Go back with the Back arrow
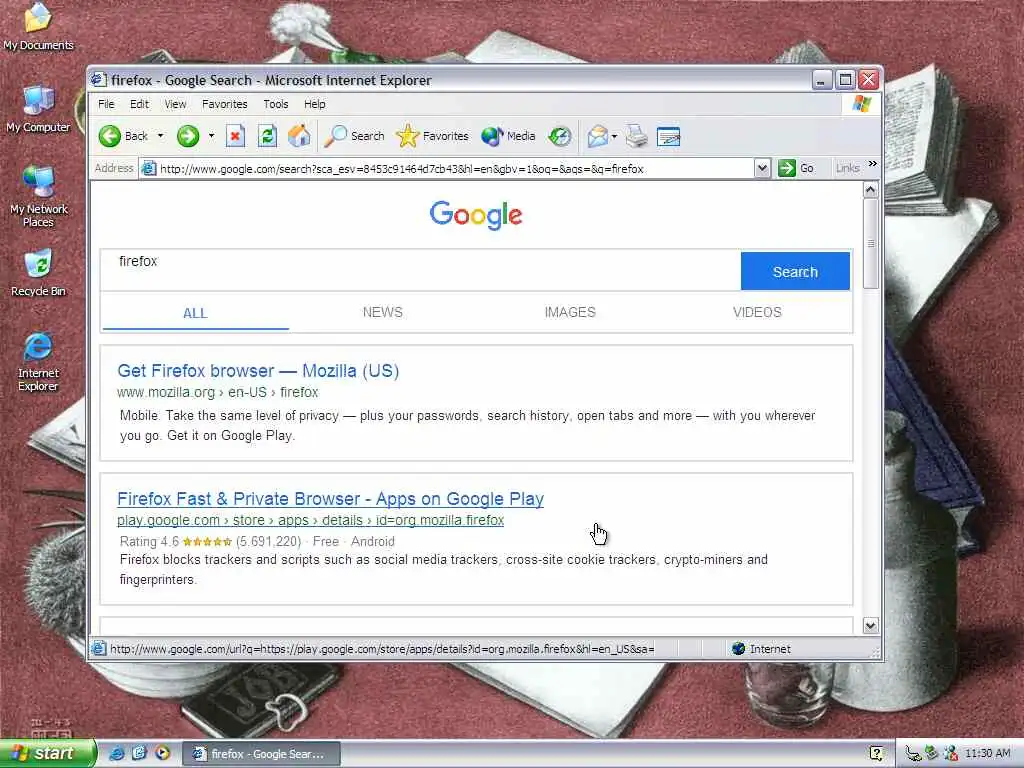 [123, 136]
